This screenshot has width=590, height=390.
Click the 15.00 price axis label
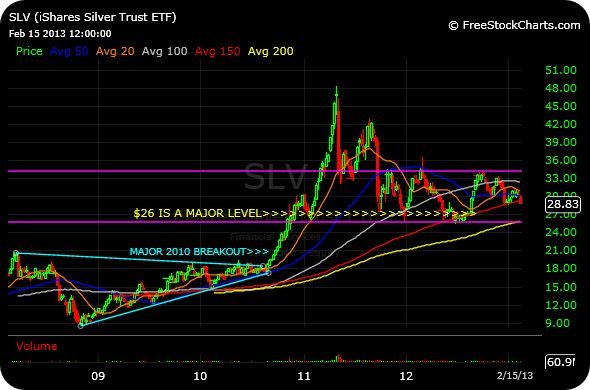(x=561, y=287)
